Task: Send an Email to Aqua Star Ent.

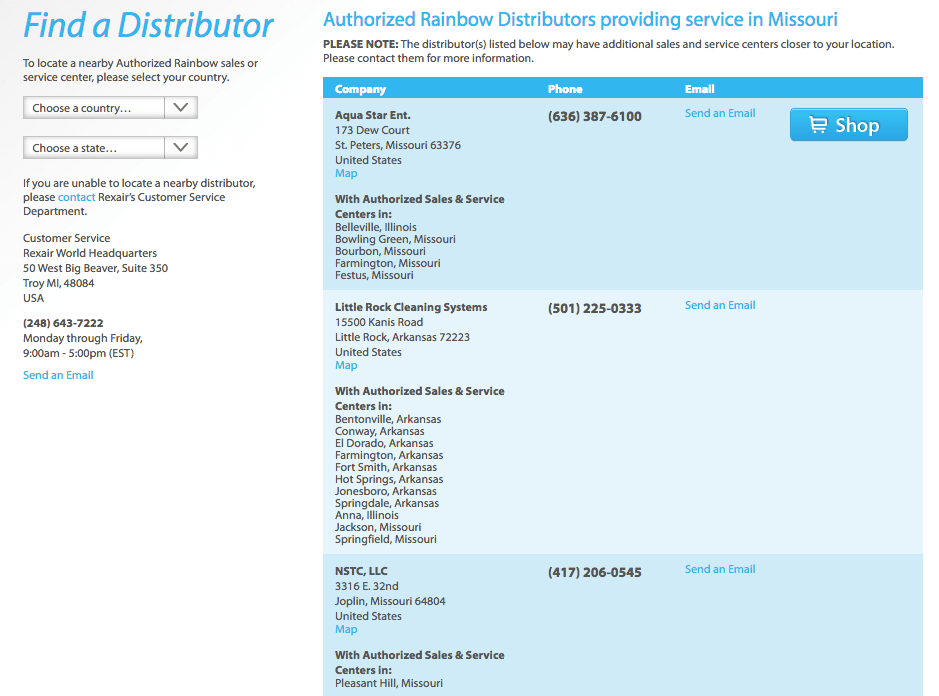Action: pos(720,113)
